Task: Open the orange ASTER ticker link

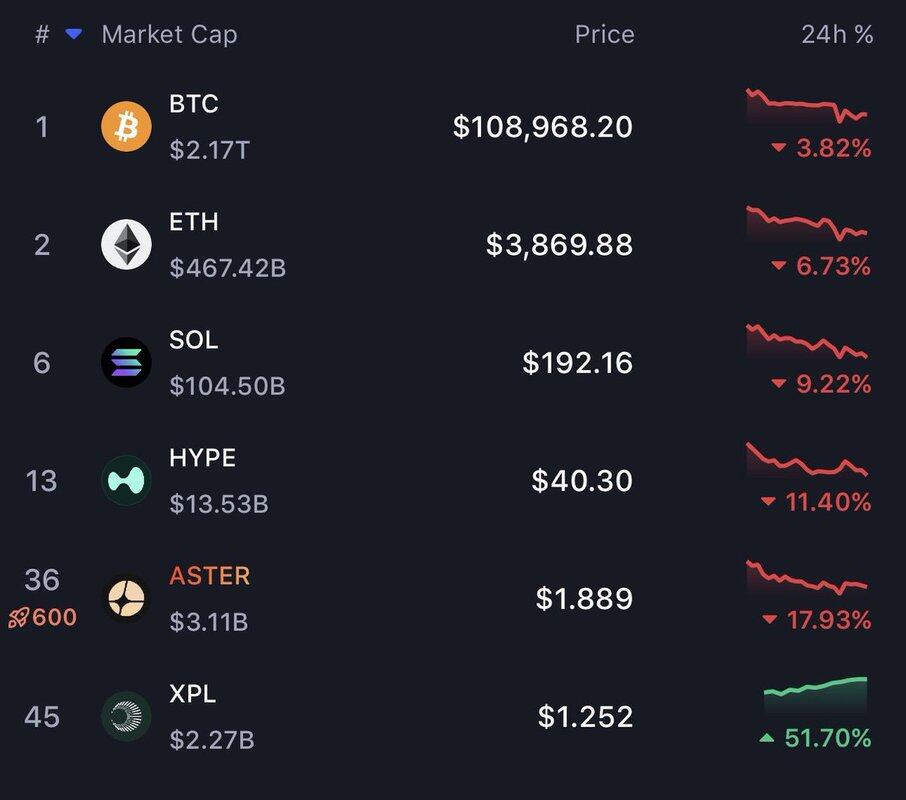Action: [x=210, y=576]
